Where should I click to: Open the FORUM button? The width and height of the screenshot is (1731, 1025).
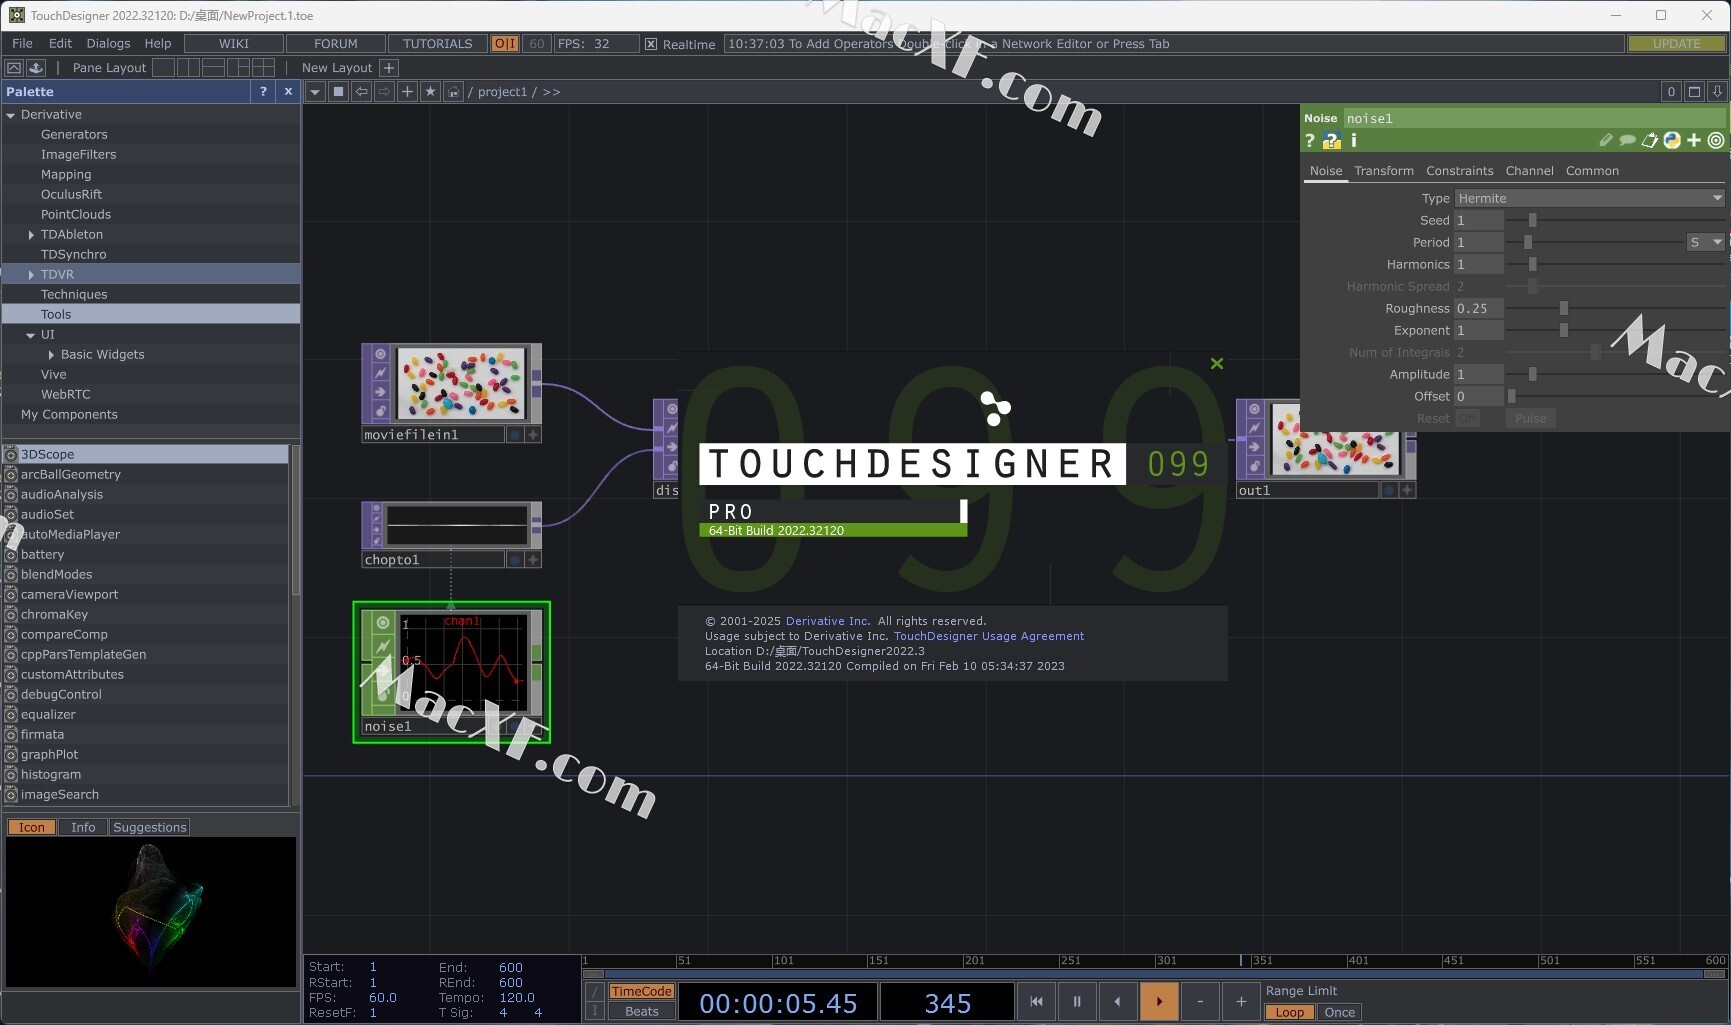coord(336,44)
